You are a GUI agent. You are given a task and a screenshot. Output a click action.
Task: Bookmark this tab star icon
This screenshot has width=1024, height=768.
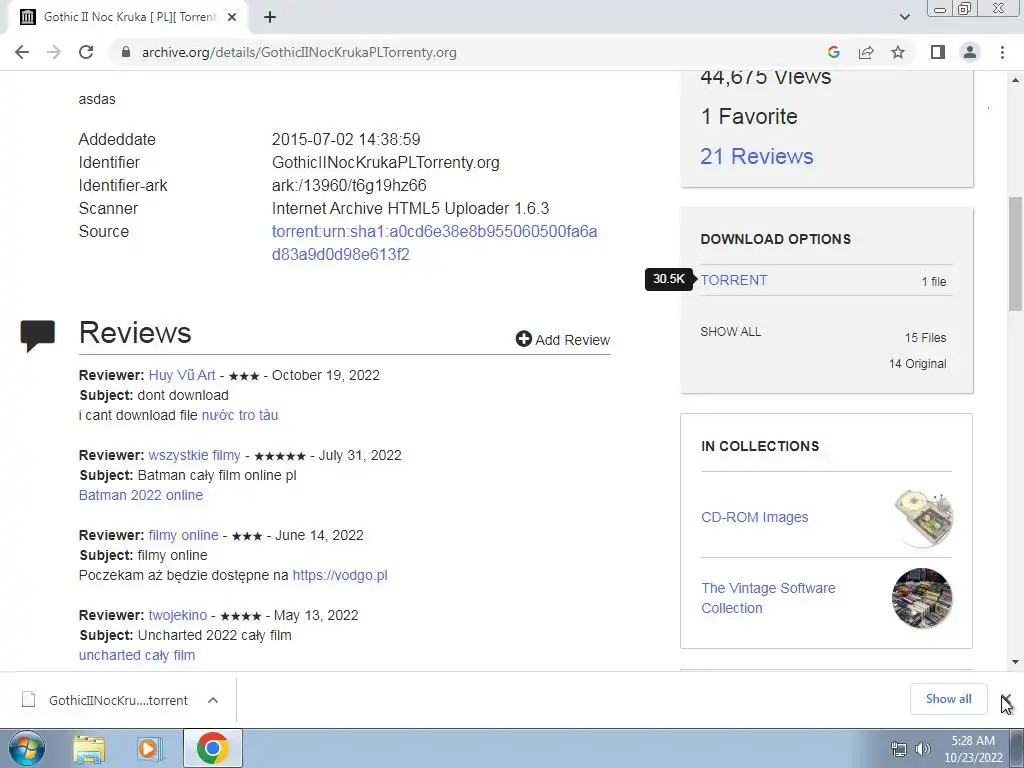(898, 52)
